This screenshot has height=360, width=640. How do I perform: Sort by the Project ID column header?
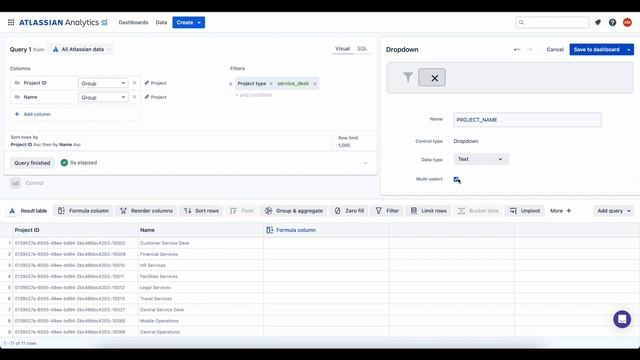pos(27,230)
